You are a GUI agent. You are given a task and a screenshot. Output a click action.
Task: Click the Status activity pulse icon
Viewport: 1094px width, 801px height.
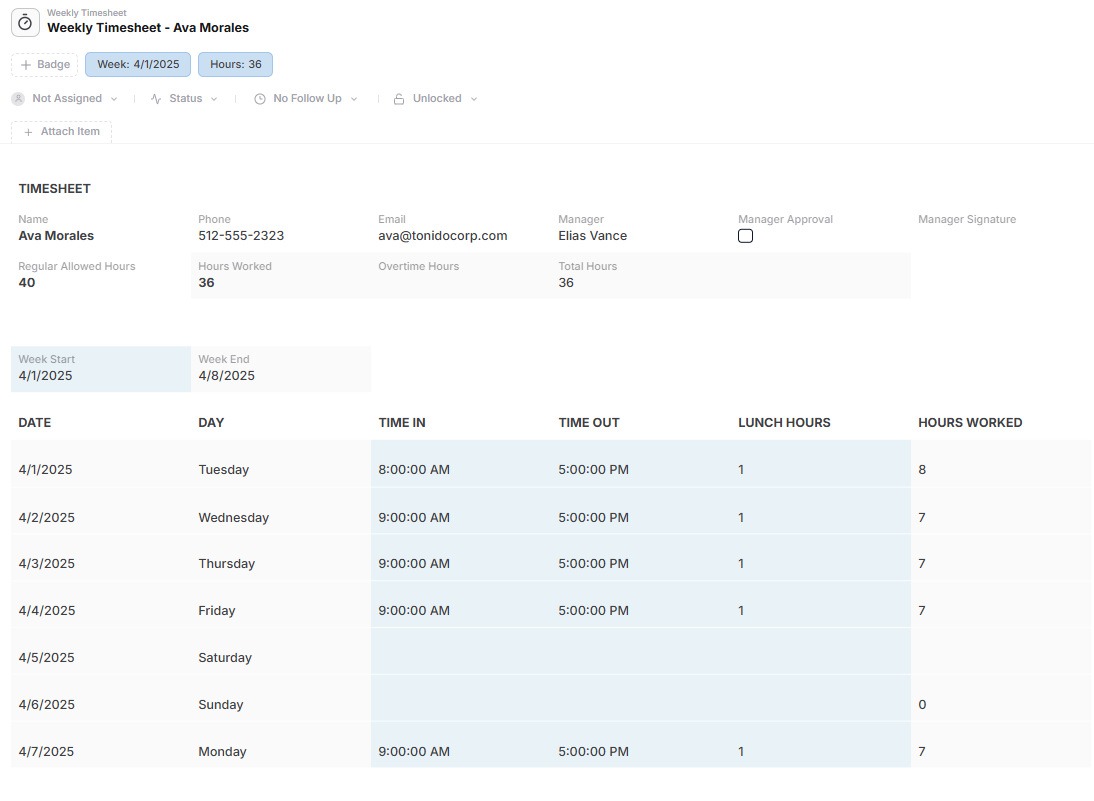pyautogui.click(x=156, y=99)
